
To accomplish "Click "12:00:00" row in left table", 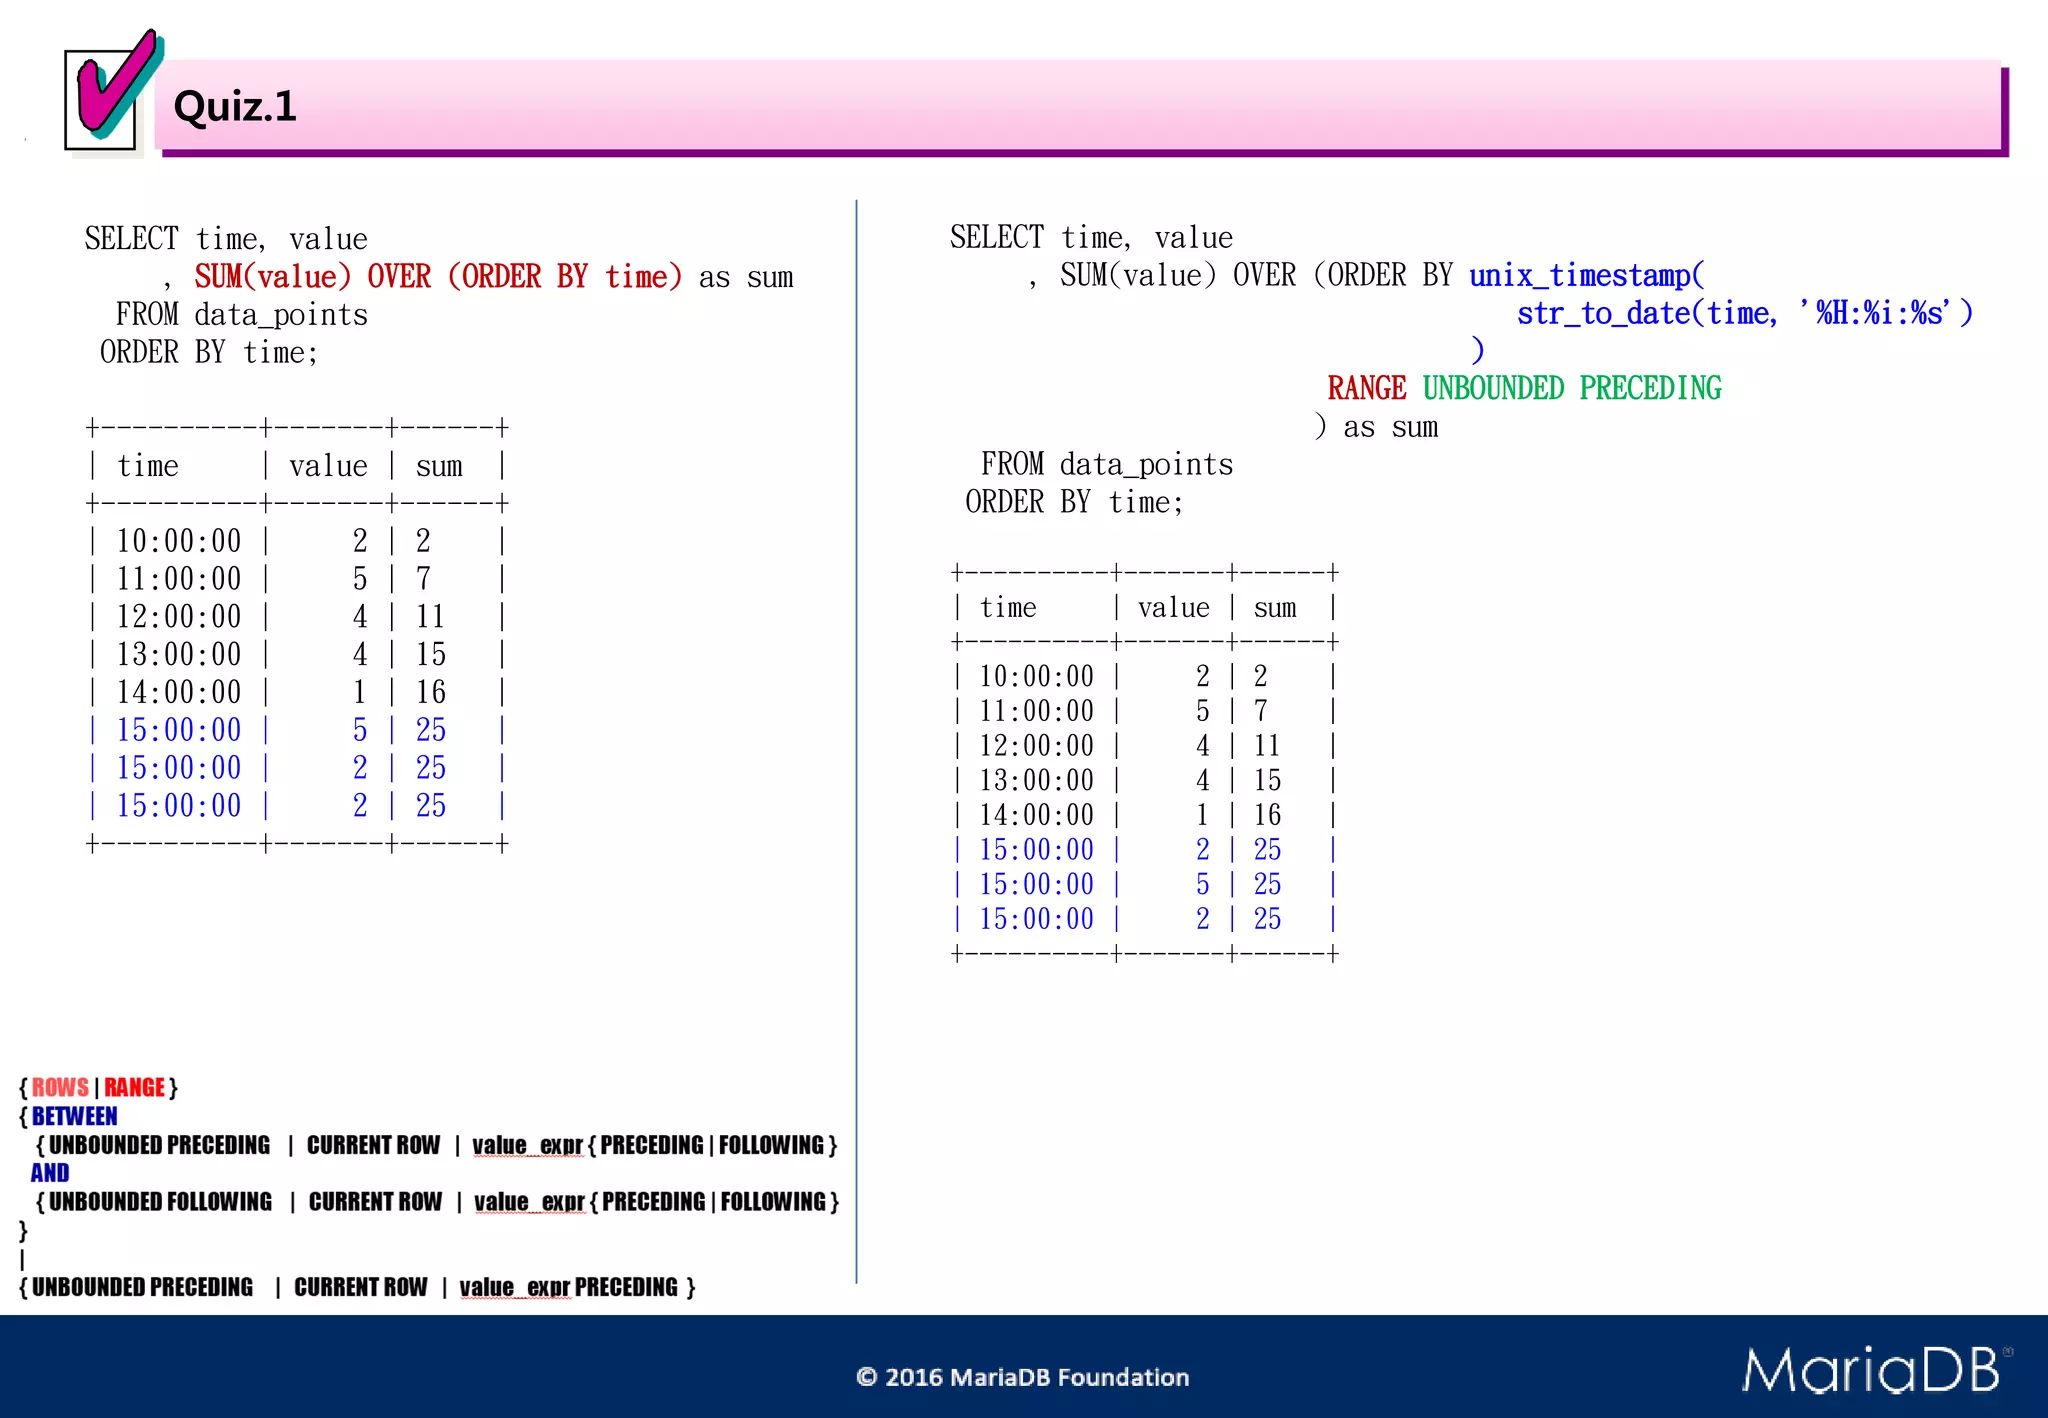I will coord(297,616).
